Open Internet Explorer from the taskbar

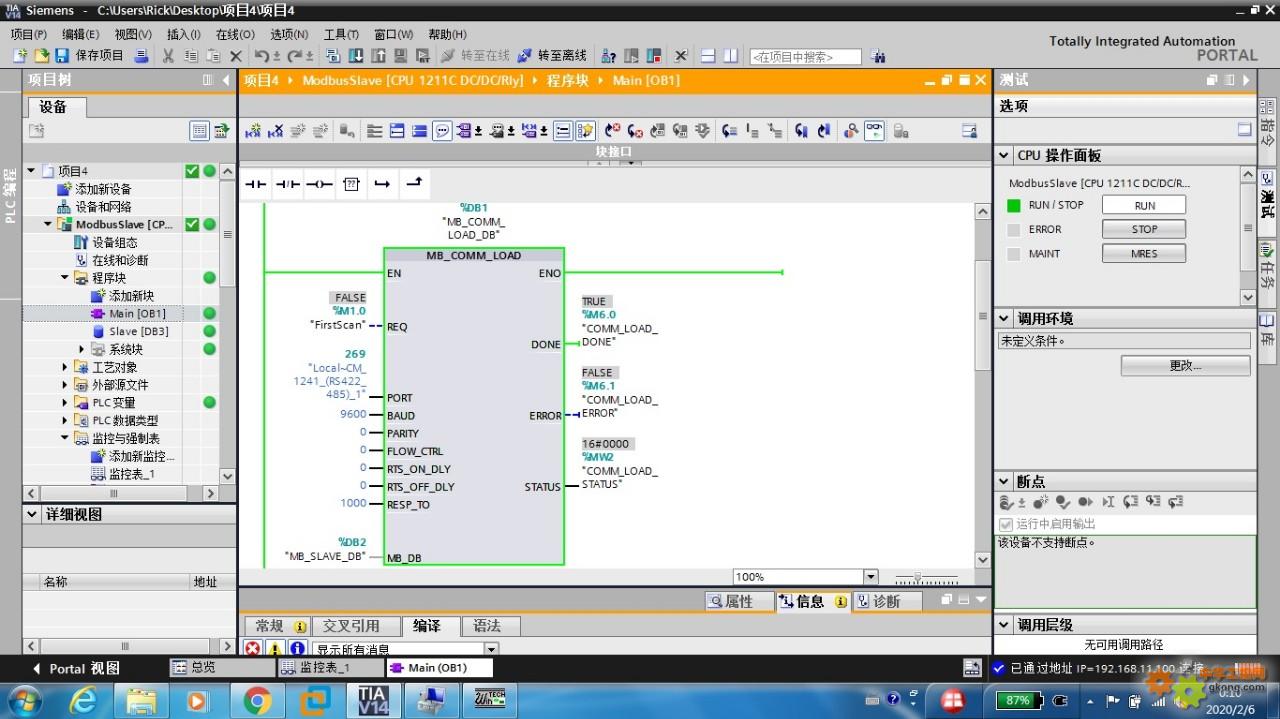click(83, 701)
